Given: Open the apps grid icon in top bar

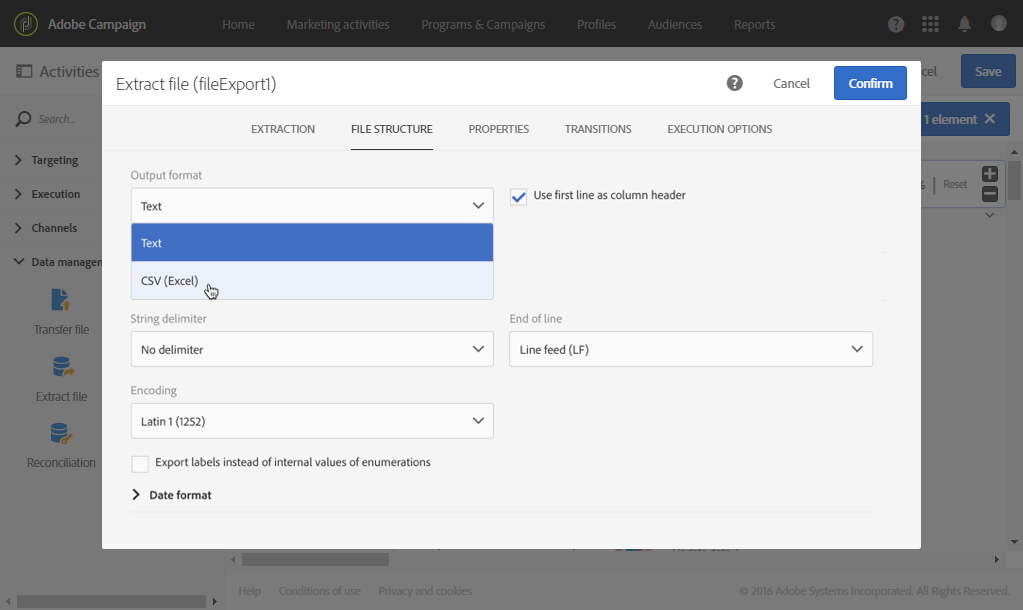Looking at the screenshot, I should coord(930,24).
